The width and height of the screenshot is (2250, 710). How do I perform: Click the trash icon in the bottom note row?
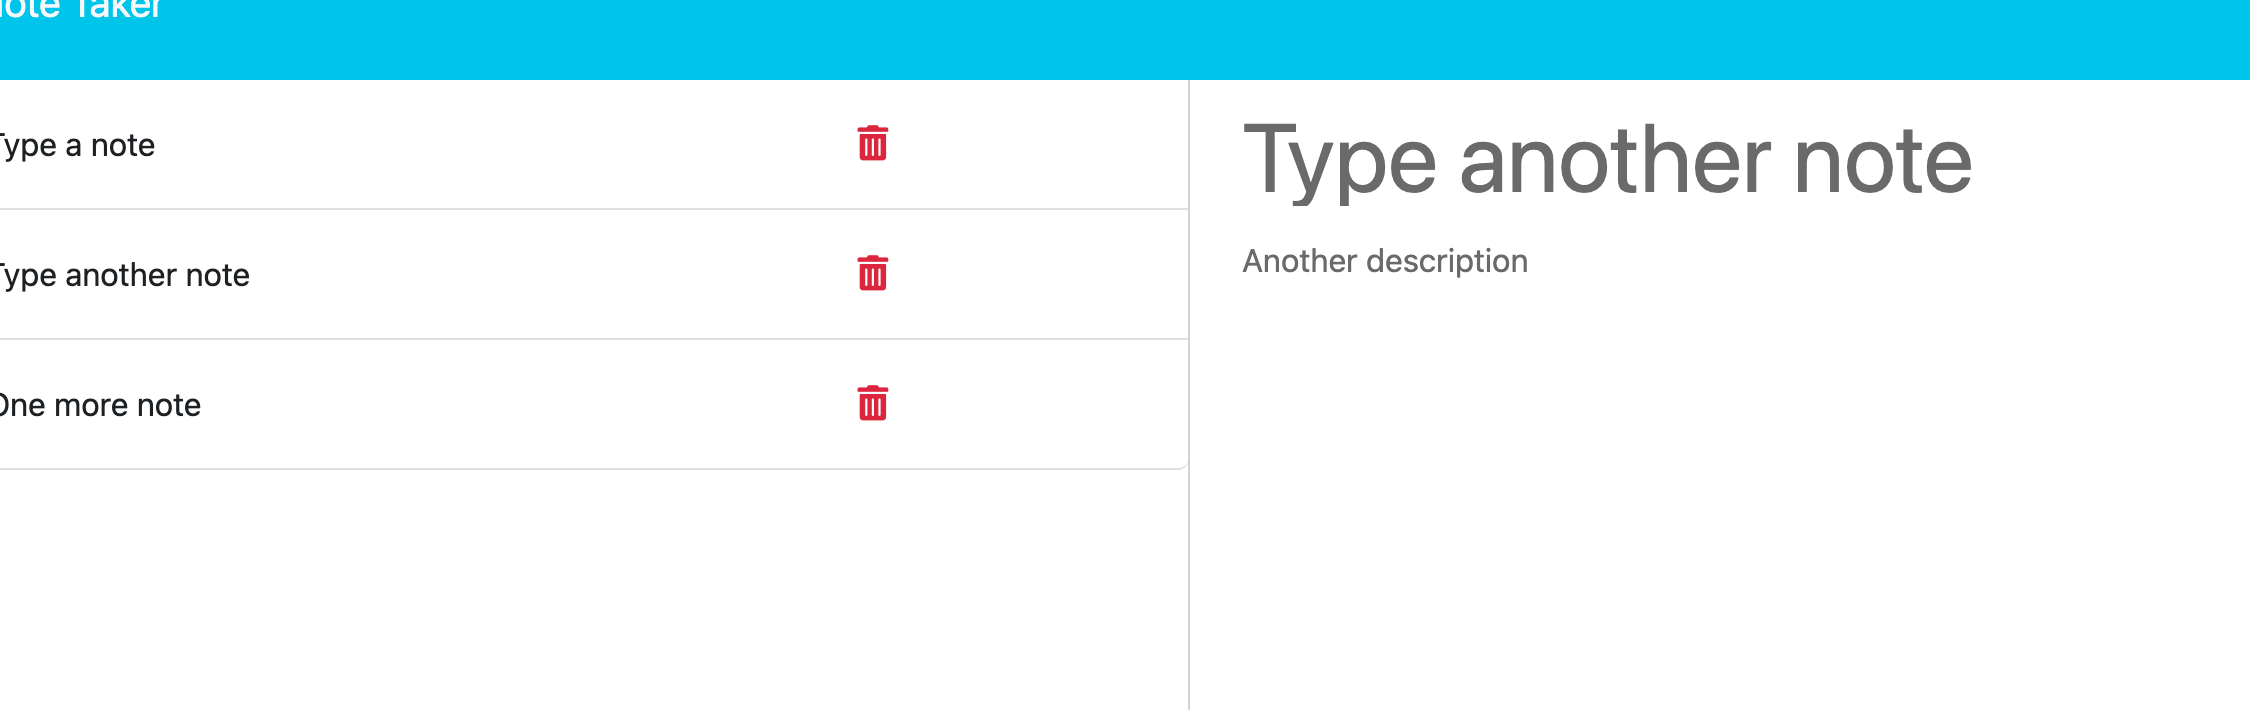[872, 404]
